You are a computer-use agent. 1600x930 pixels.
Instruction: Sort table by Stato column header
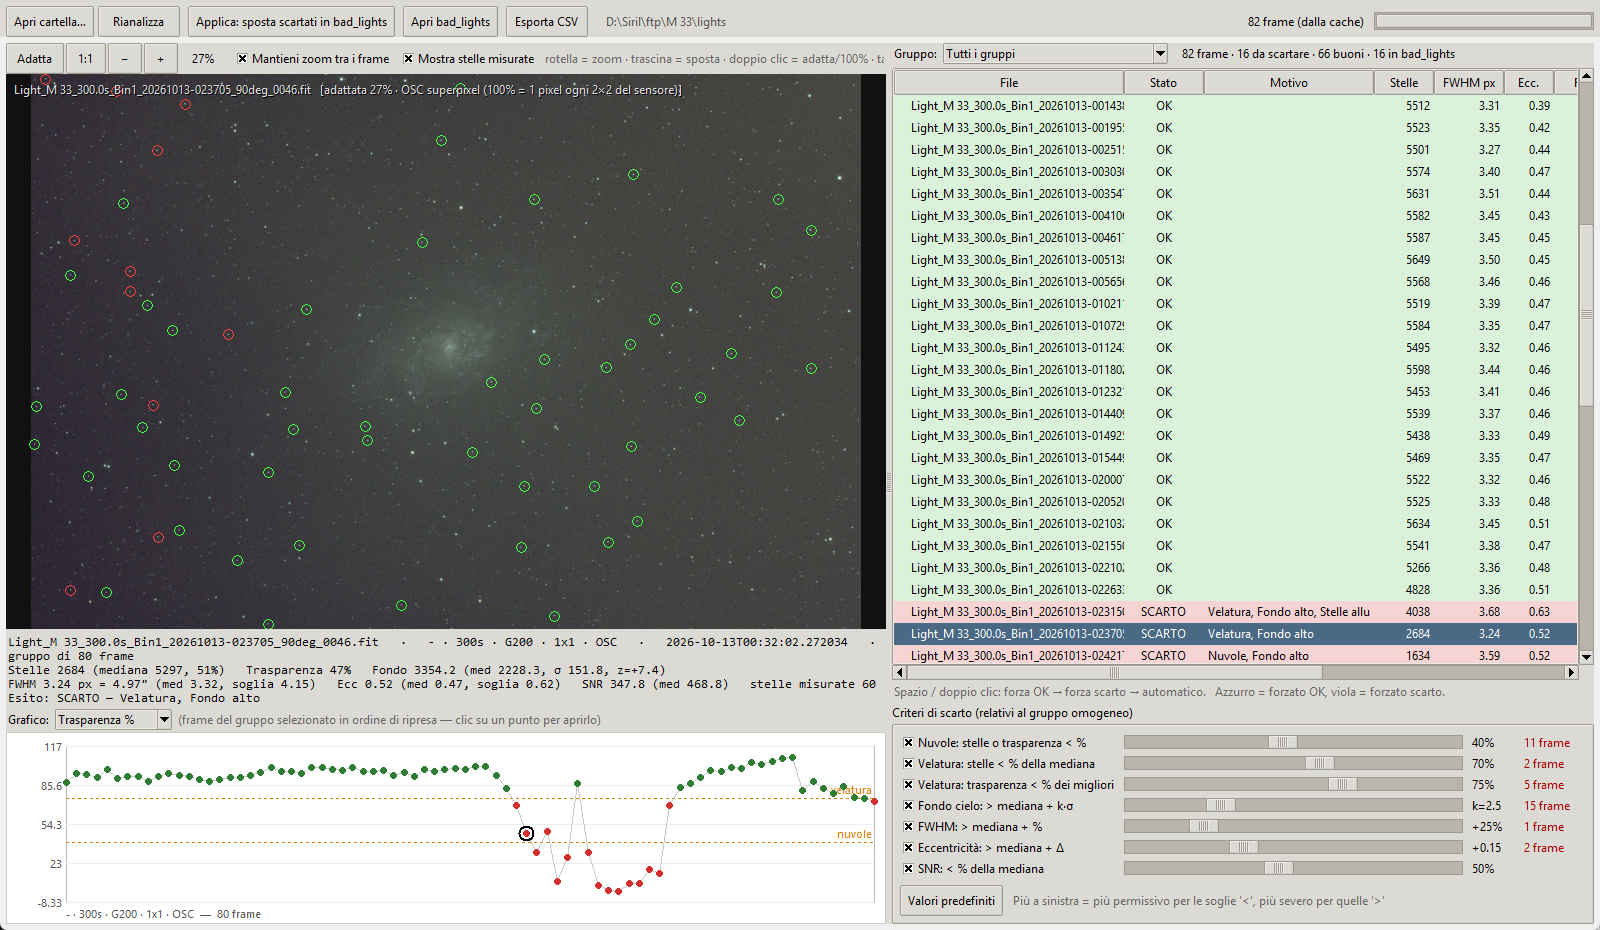tap(1163, 83)
